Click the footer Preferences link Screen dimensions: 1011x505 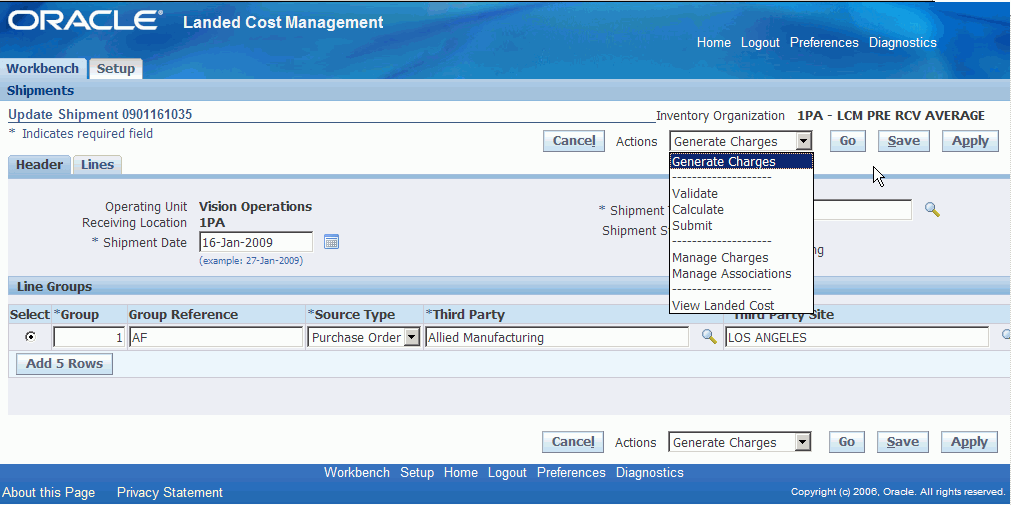tap(571, 473)
